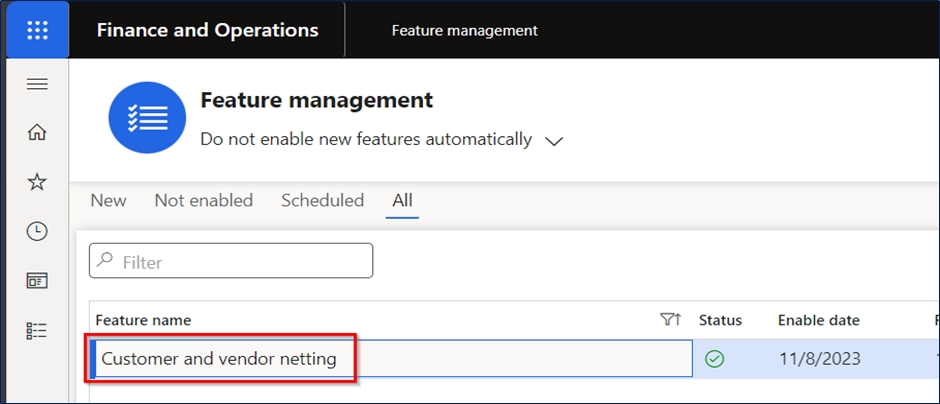Viewport: 940px width, 404px height.
Task: Select the All tab
Action: pyautogui.click(x=402, y=200)
